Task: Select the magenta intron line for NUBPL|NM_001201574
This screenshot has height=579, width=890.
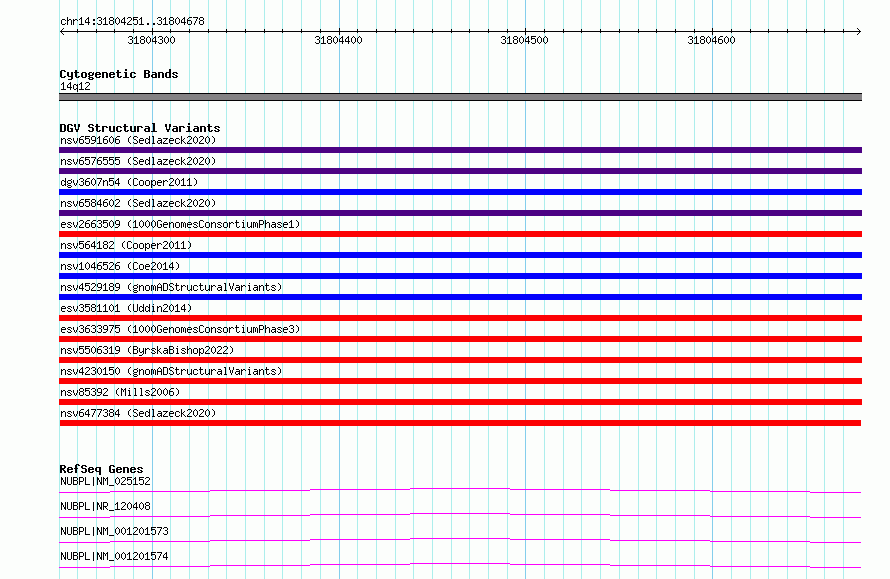Action: (x=460, y=565)
